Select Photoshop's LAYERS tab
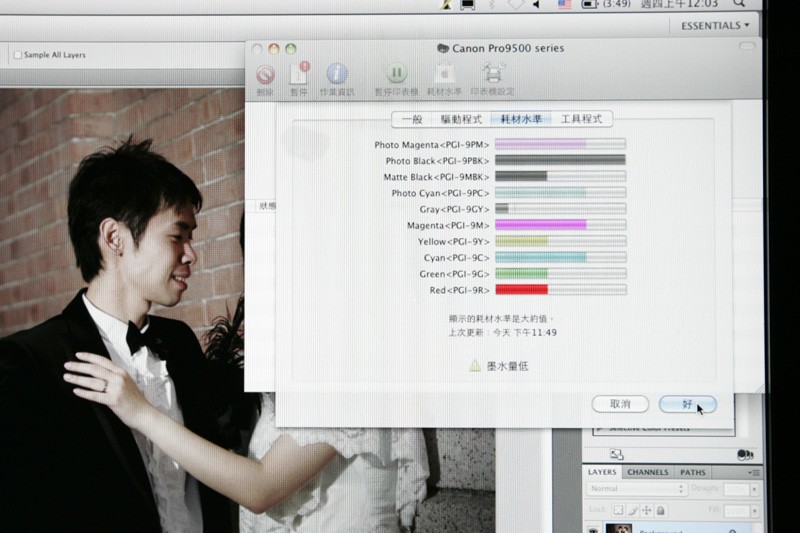Screen dimensions: 800x533 pos(602,472)
